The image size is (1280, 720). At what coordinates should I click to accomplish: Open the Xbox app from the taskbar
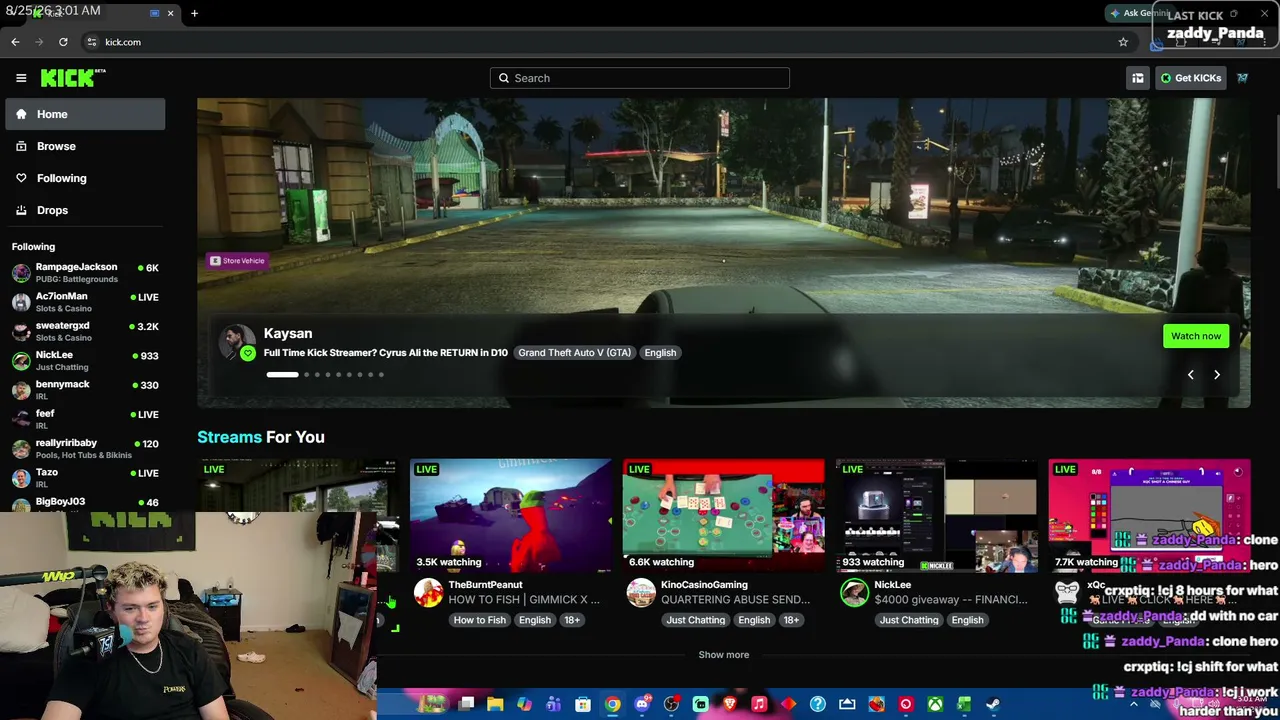click(x=935, y=704)
